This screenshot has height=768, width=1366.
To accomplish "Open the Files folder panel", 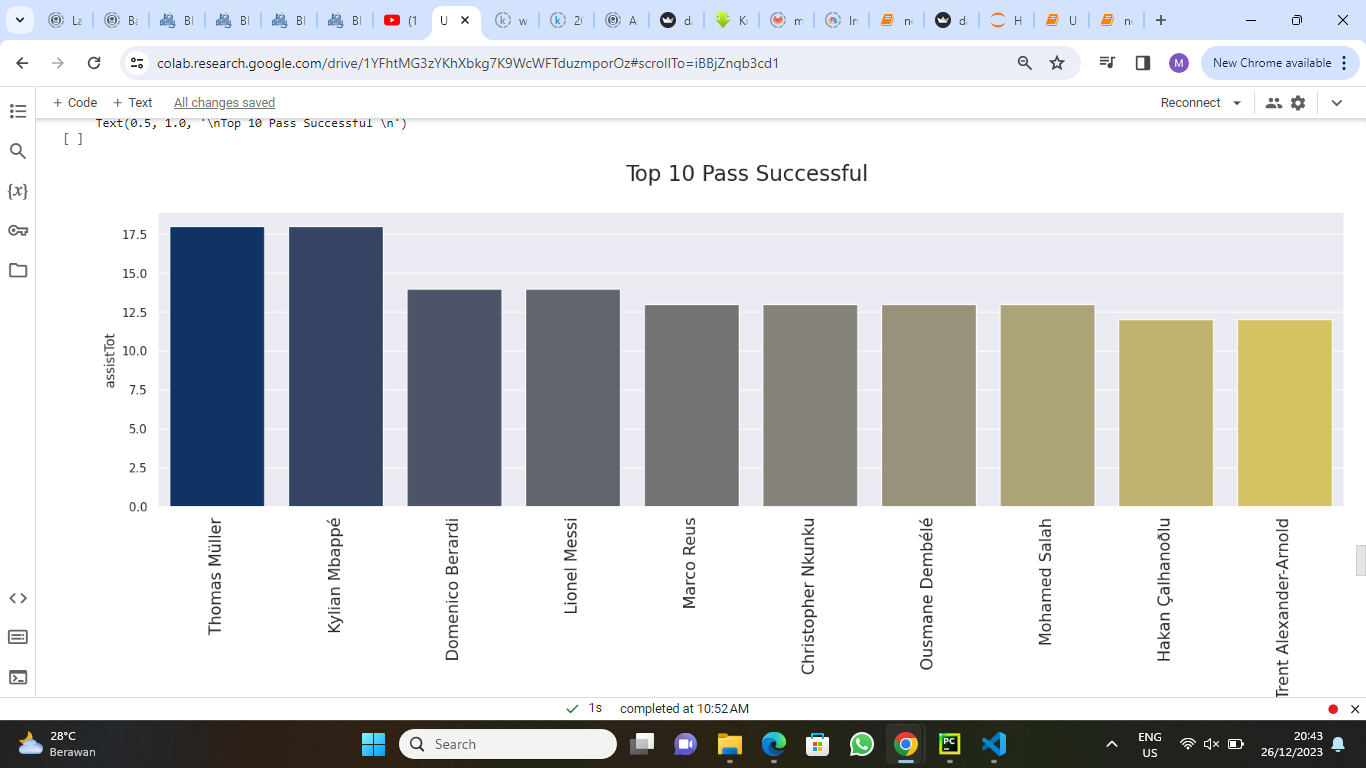I will coord(18,271).
